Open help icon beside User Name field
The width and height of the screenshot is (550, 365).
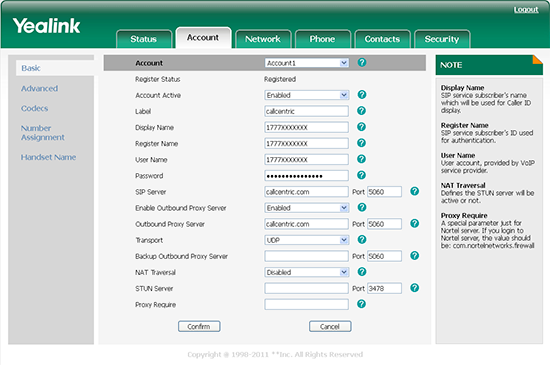tap(361, 159)
